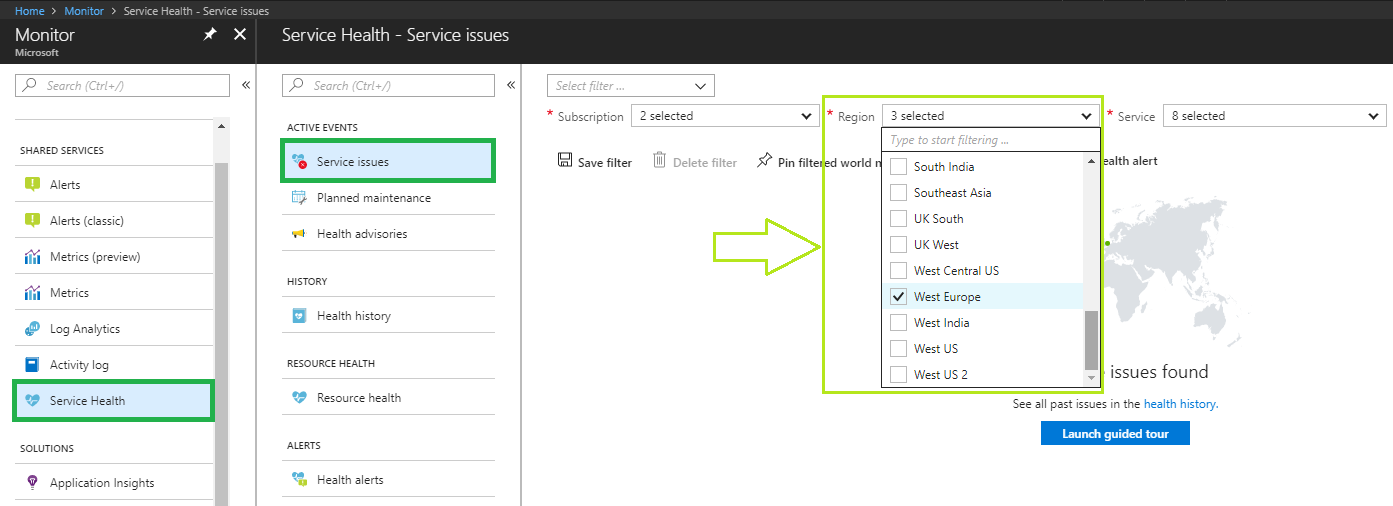The image size is (1393, 506).
Task: Click the region list scroll down arrow
Action: (1091, 377)
